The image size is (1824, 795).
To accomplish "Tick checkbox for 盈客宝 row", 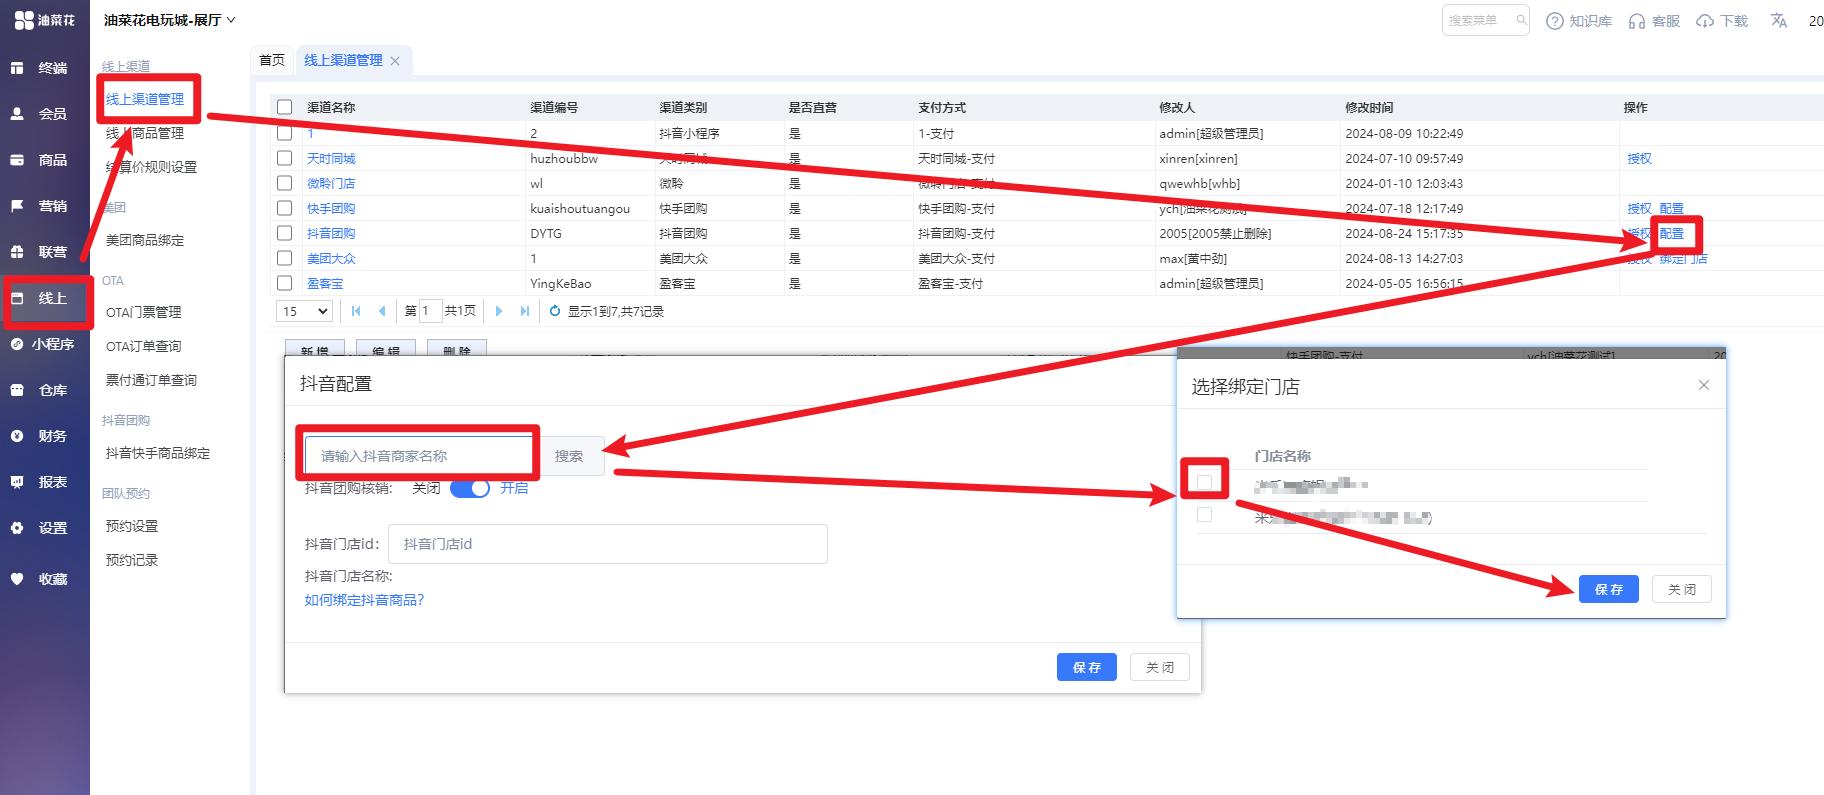I will coord(285,283).
